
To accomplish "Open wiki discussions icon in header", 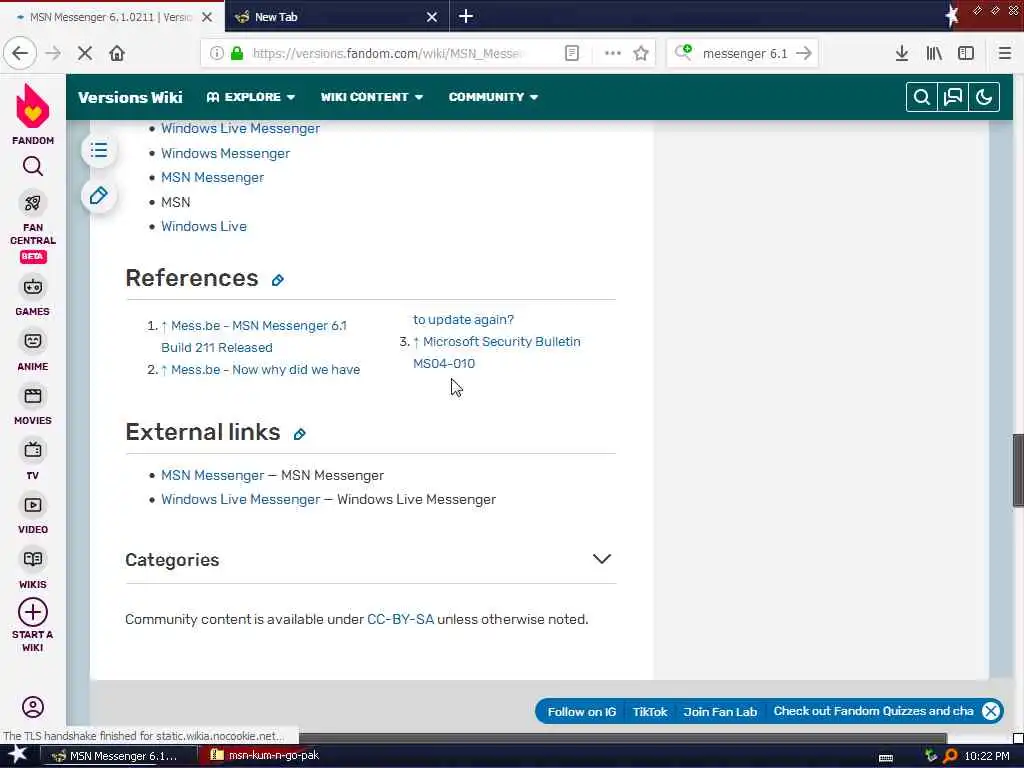I will [x=953, y=97].
